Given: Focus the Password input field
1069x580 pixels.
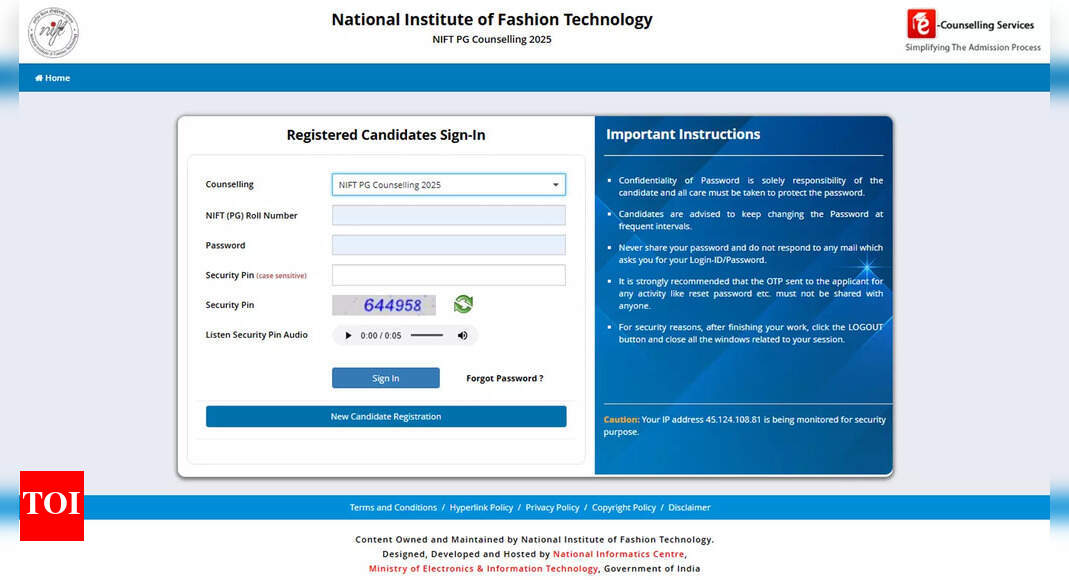Looking at the screenshot, I should [x=448, y=245].
